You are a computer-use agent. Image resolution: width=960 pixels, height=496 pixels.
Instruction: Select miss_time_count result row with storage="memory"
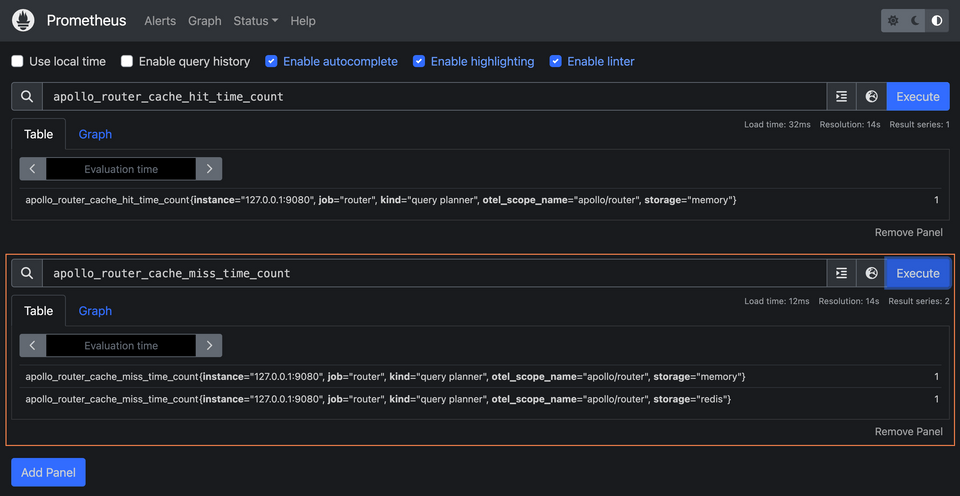(x=482, y=377)
